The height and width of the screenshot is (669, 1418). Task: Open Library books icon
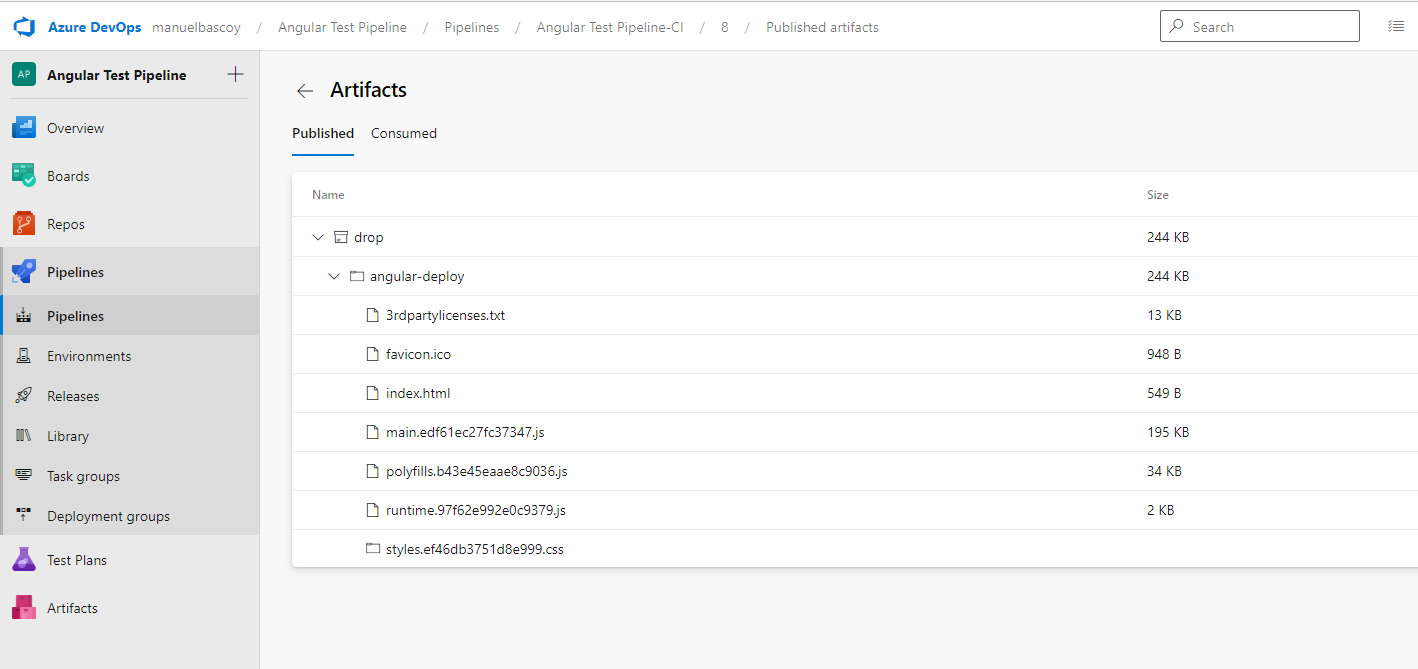coord(24,436)
